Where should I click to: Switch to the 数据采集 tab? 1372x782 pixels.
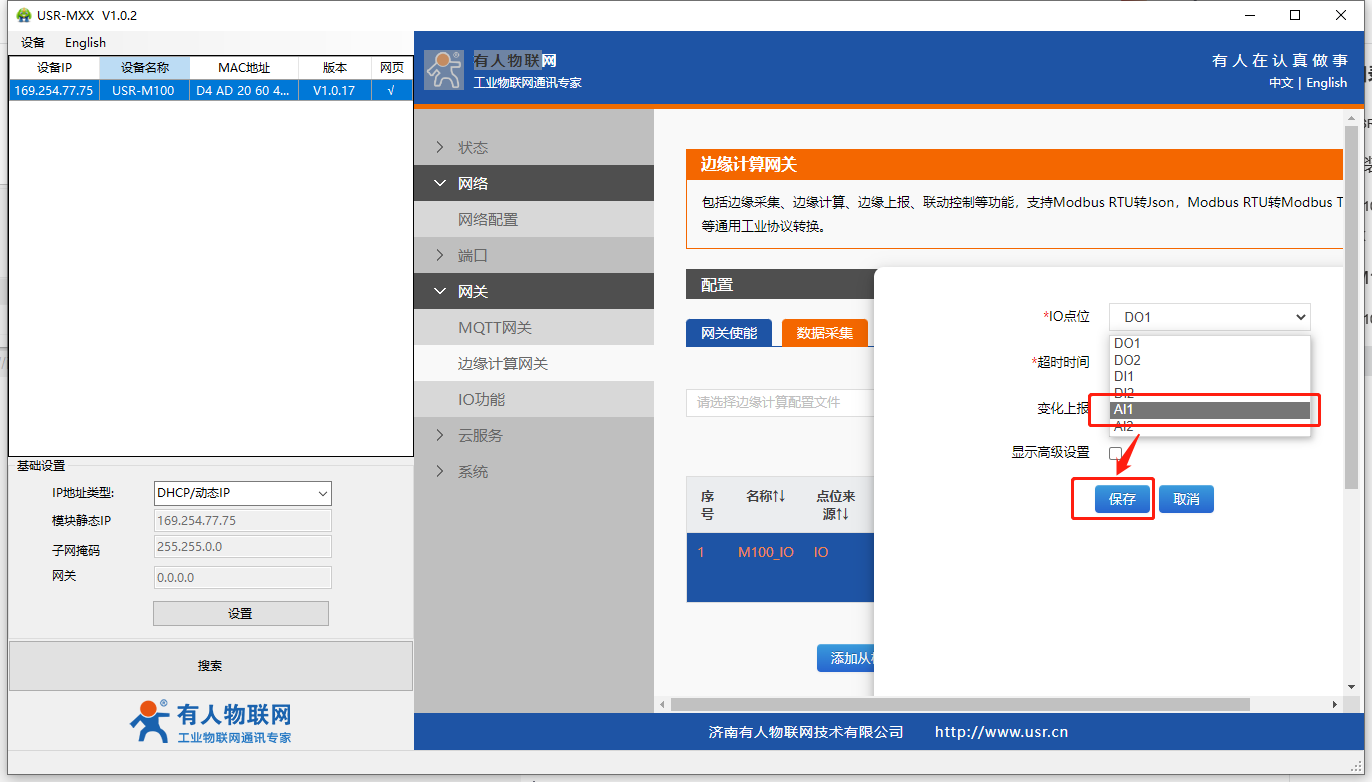[x=825, y=333]
